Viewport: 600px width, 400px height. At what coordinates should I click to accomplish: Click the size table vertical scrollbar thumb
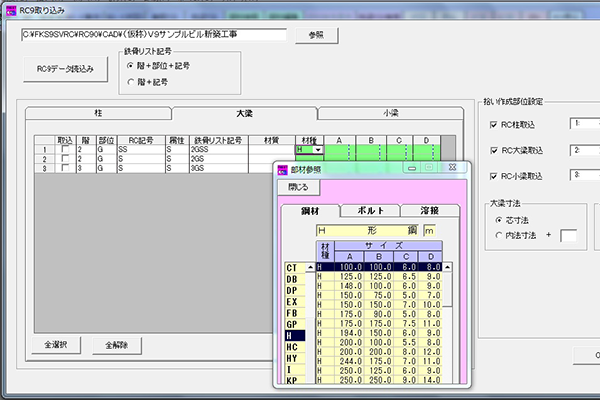447,289
